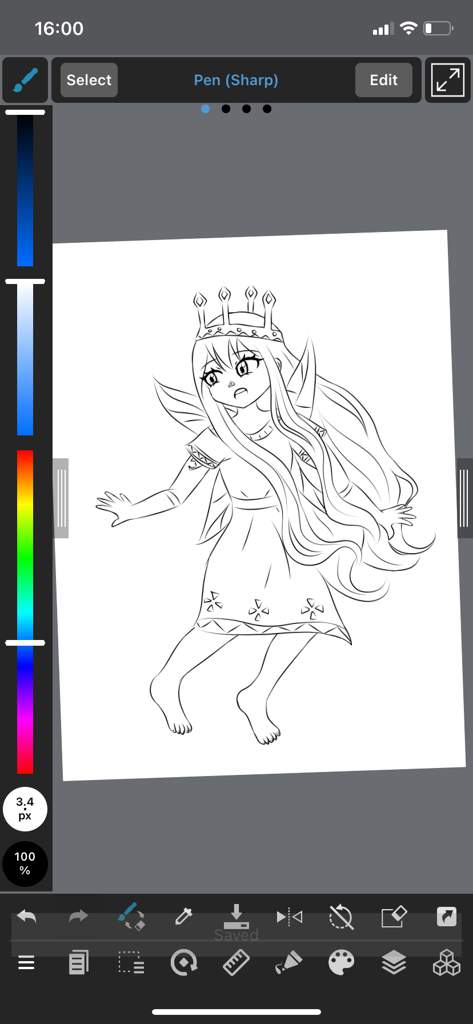Toggle the rotation lock reset icon
The width and height of the screenshot is (473, 1024).
point(341,917)
